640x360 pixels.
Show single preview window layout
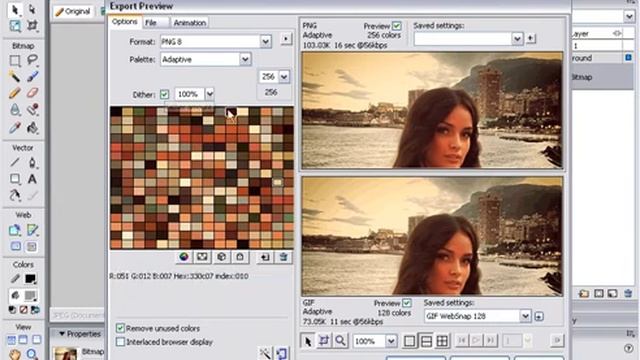409,341
